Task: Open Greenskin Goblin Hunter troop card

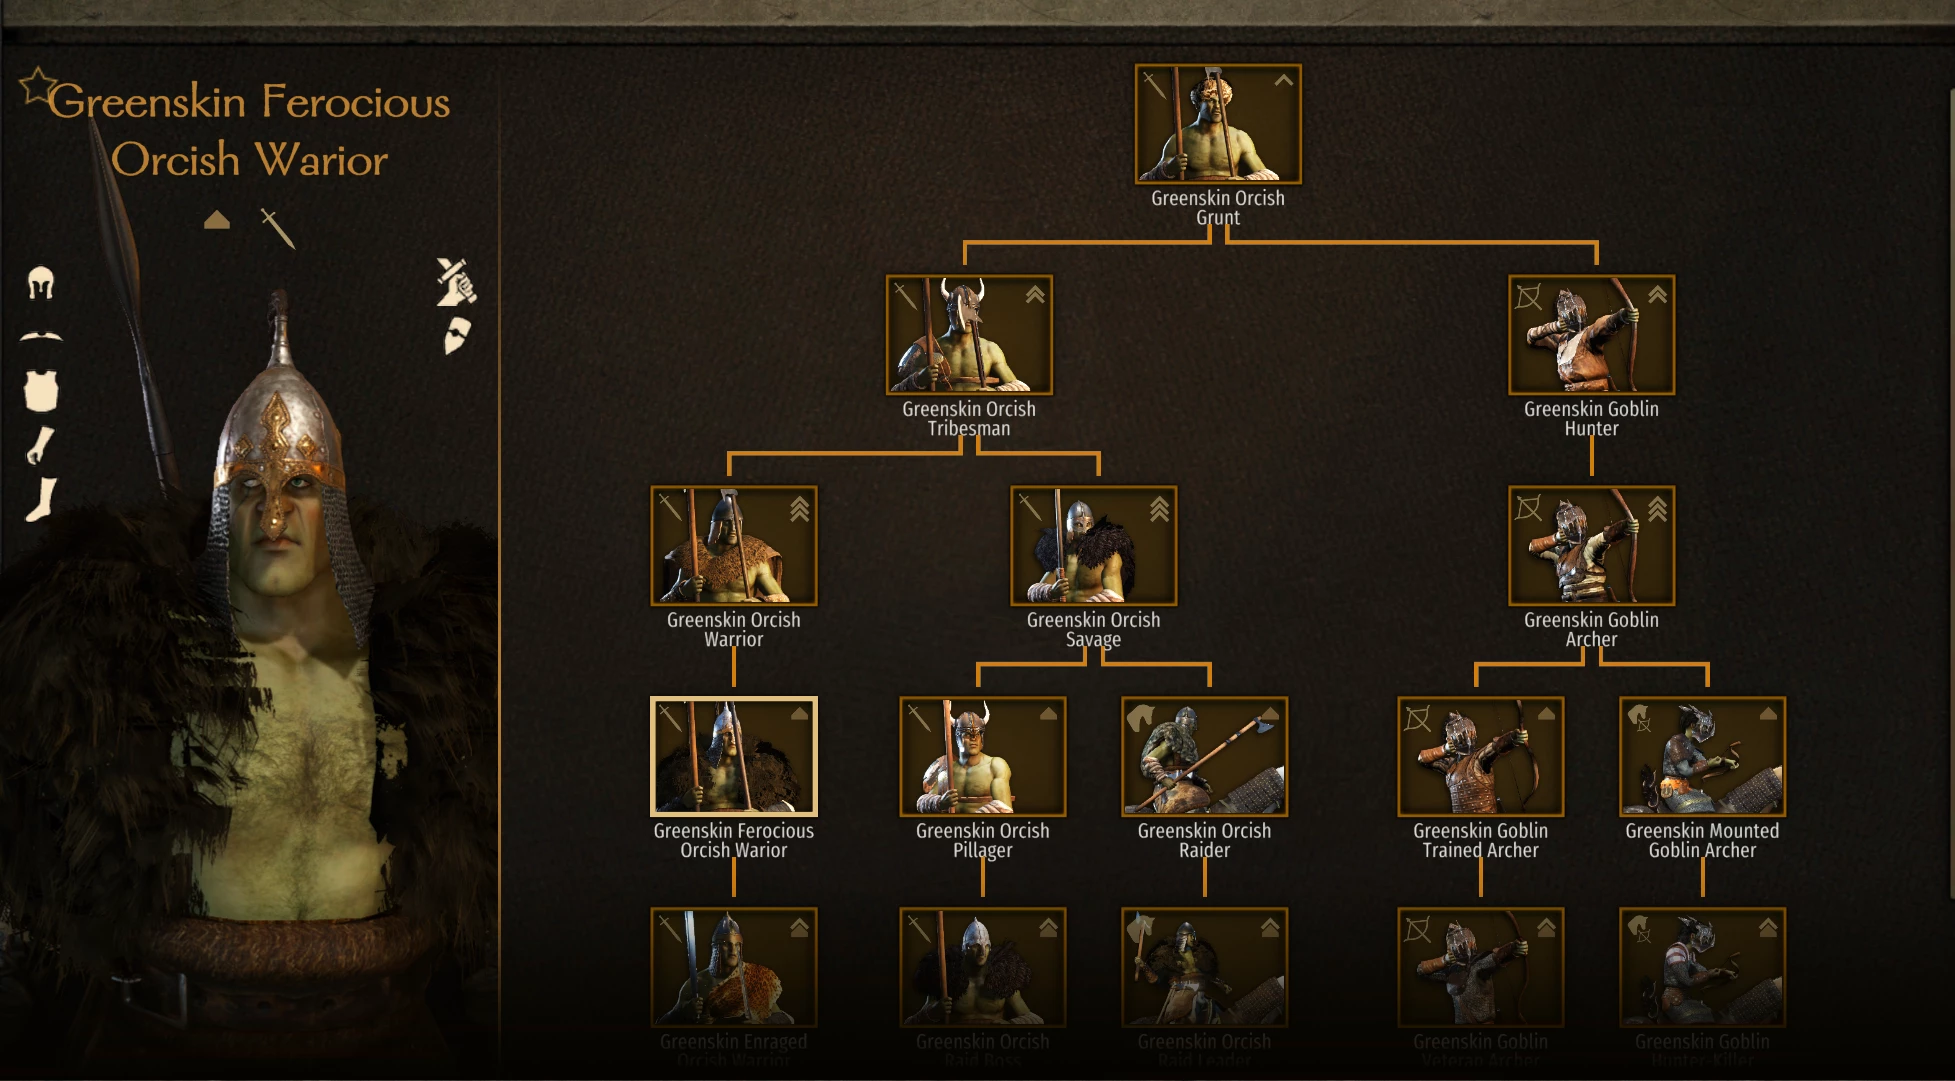Action: [x=1591, y=335]
